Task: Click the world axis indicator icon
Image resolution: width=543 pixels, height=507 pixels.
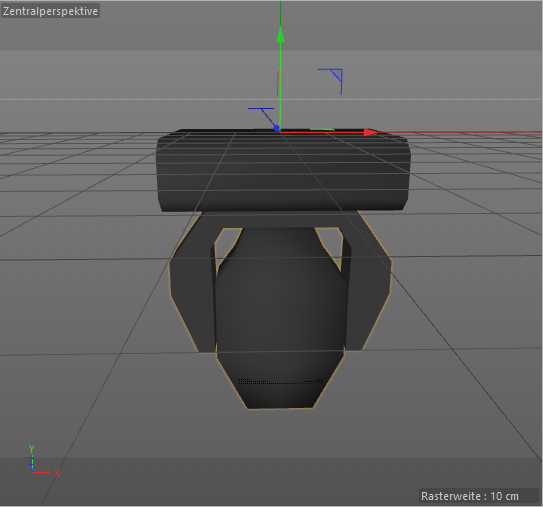Action: point(43,462)
